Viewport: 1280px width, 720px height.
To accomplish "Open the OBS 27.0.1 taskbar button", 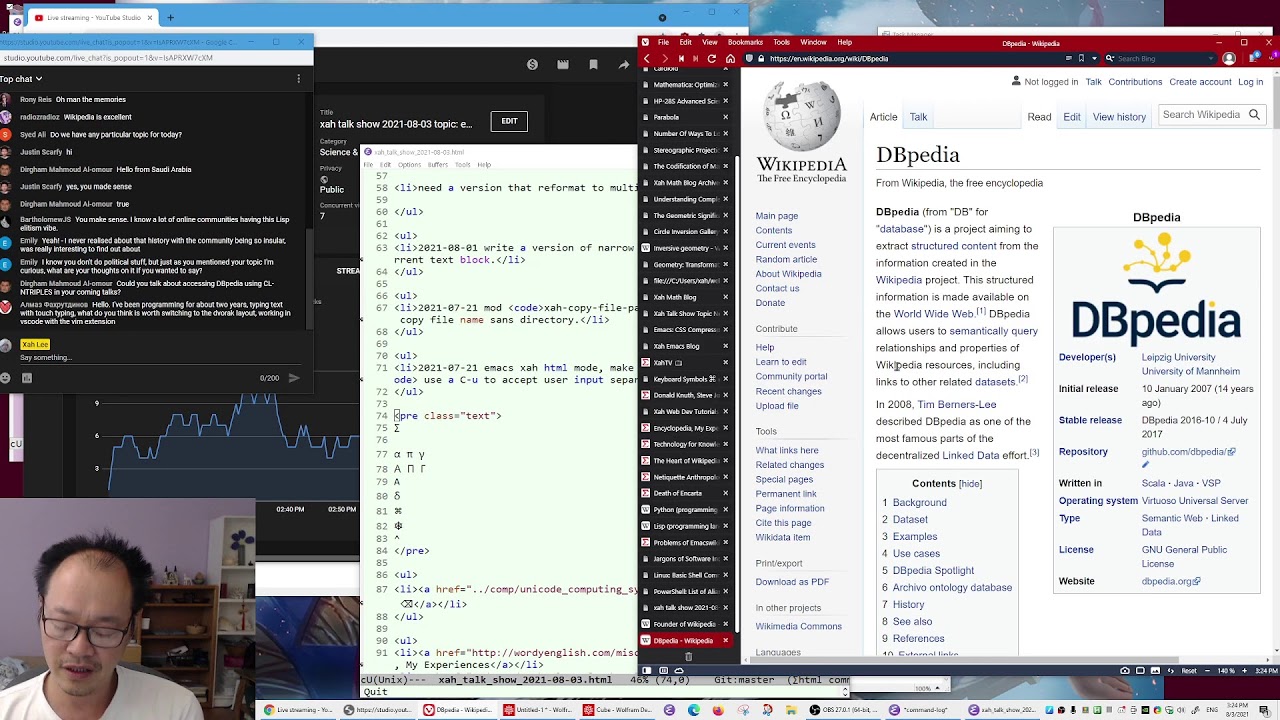I will 843,710.
